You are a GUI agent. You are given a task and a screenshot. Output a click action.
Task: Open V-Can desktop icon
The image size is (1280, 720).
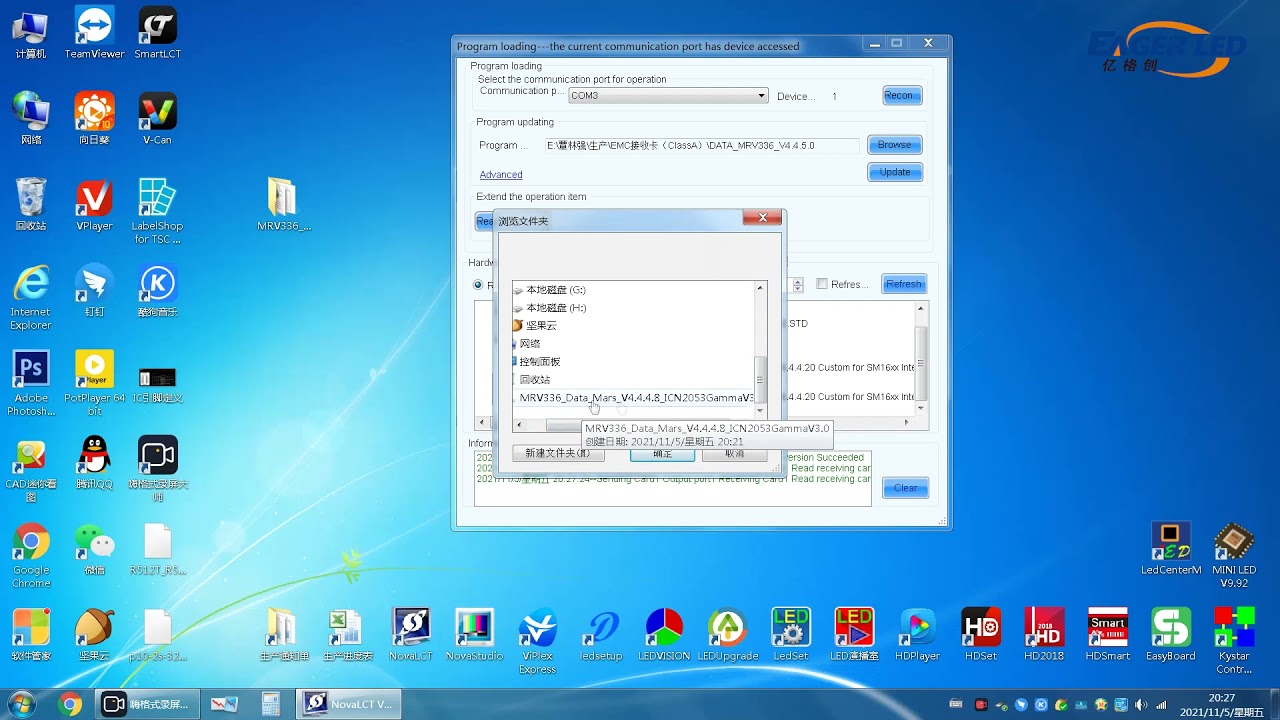[x=157, y=119]
